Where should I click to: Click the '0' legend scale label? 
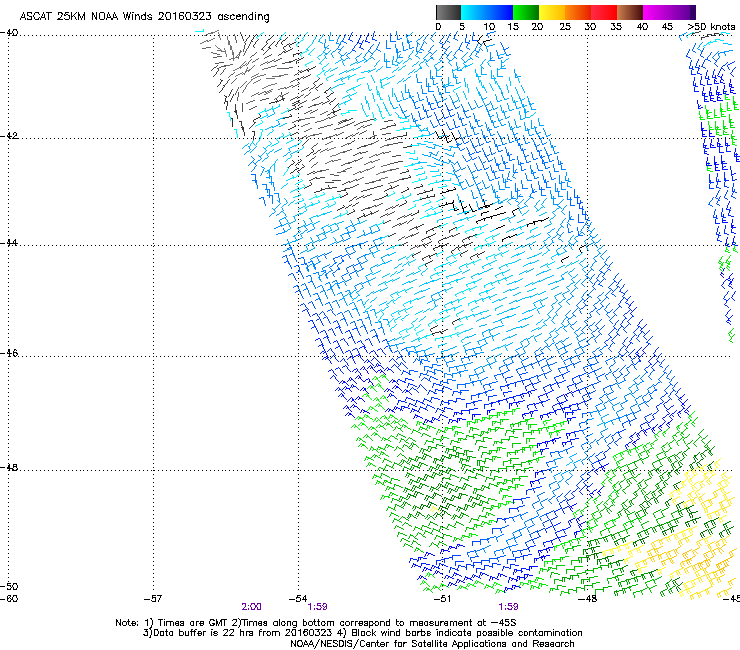pyautogui.click(x=438, y=27)
